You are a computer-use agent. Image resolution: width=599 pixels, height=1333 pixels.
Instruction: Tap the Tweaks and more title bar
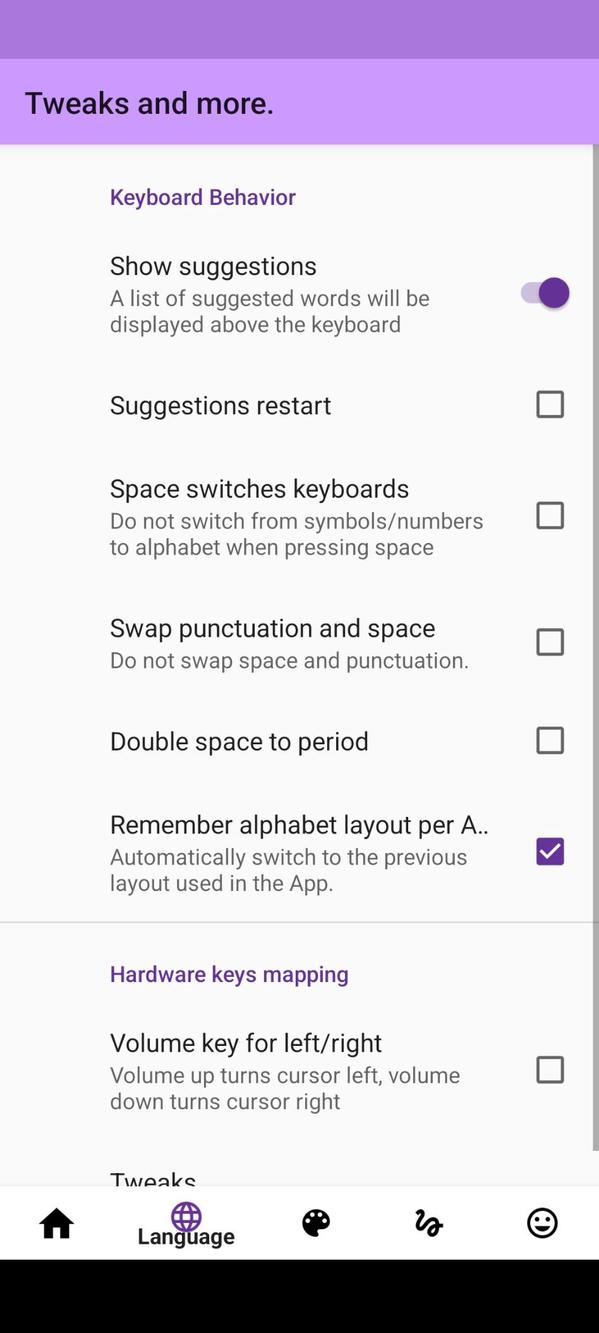148,102
